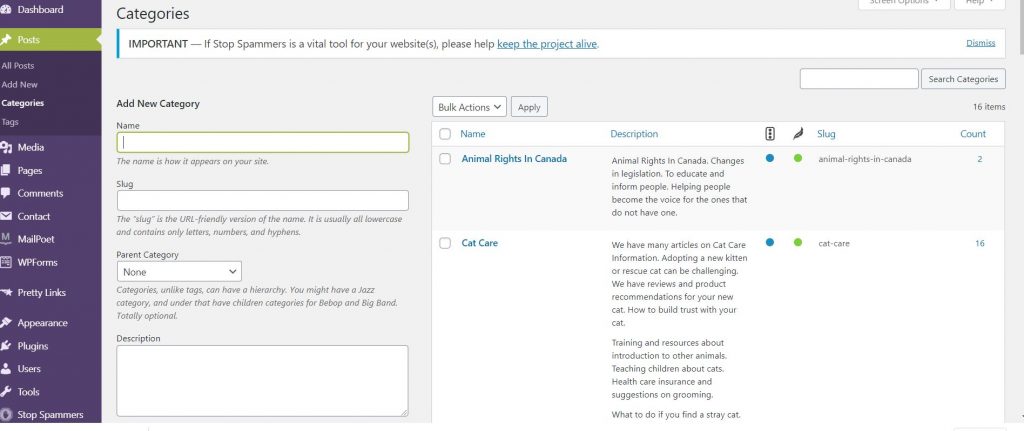Click the Users person icon
Screen dimensions: 1024x431
click(x=7, y=369)
